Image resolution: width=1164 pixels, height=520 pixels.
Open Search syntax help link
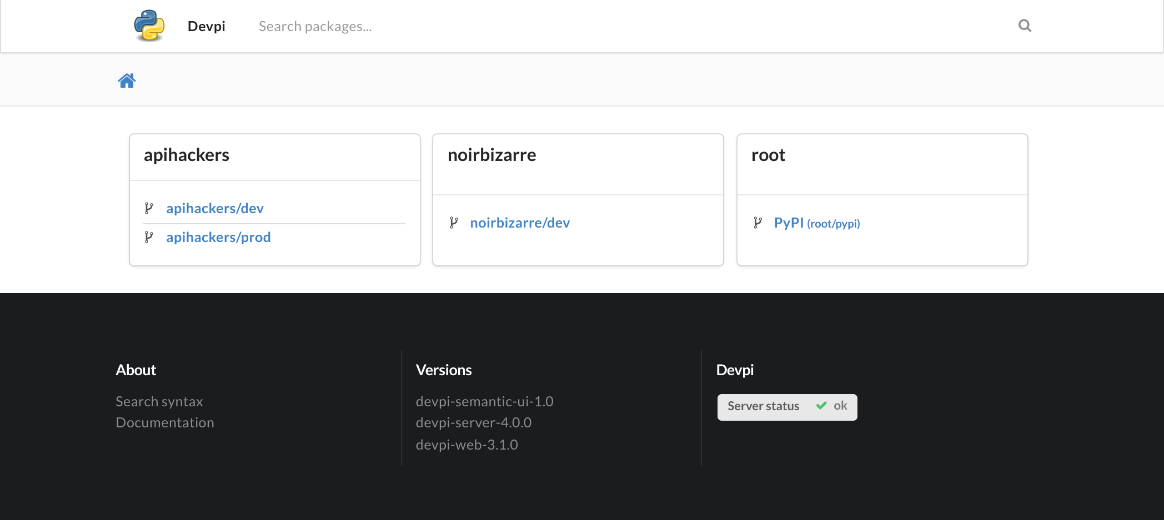point(159,401)
